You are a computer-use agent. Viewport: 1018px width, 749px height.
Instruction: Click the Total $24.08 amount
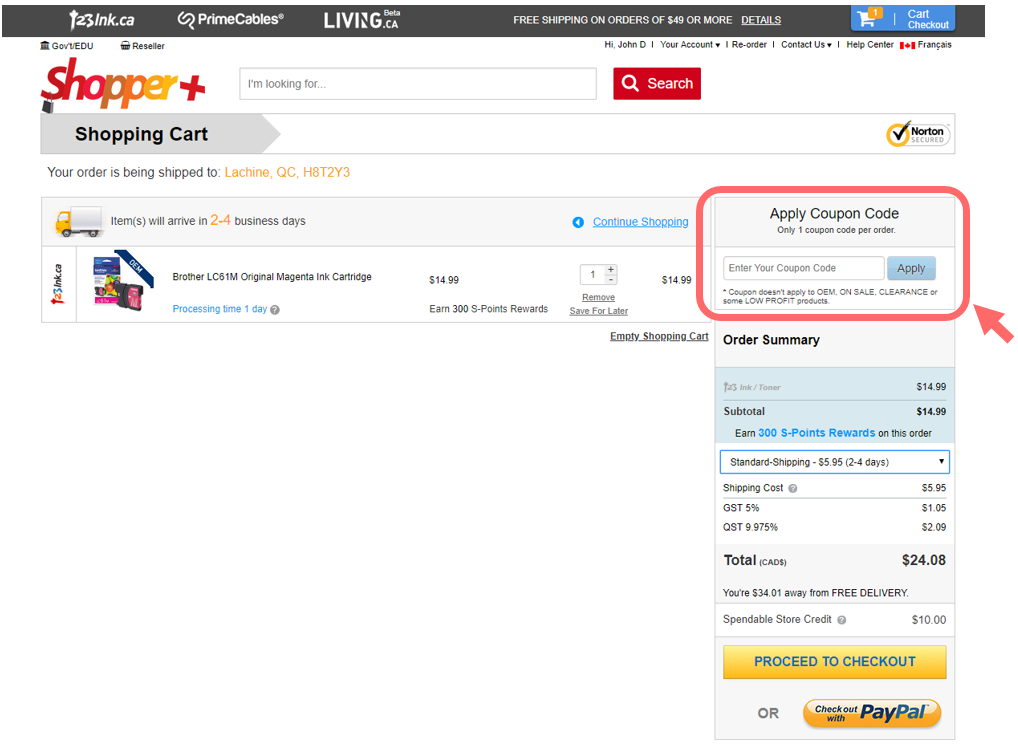click(923, 560)
